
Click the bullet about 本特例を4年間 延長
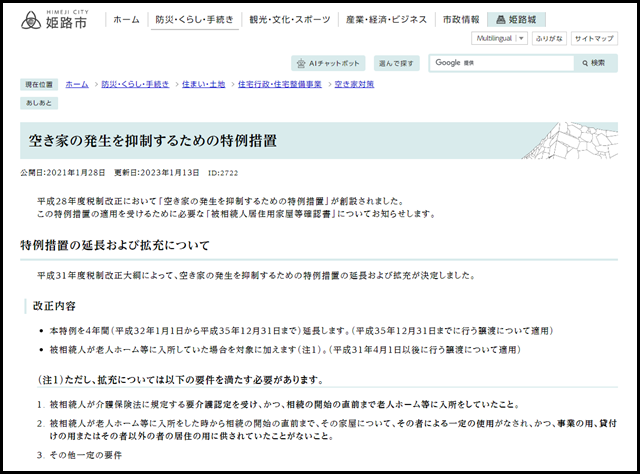point(301,331)
